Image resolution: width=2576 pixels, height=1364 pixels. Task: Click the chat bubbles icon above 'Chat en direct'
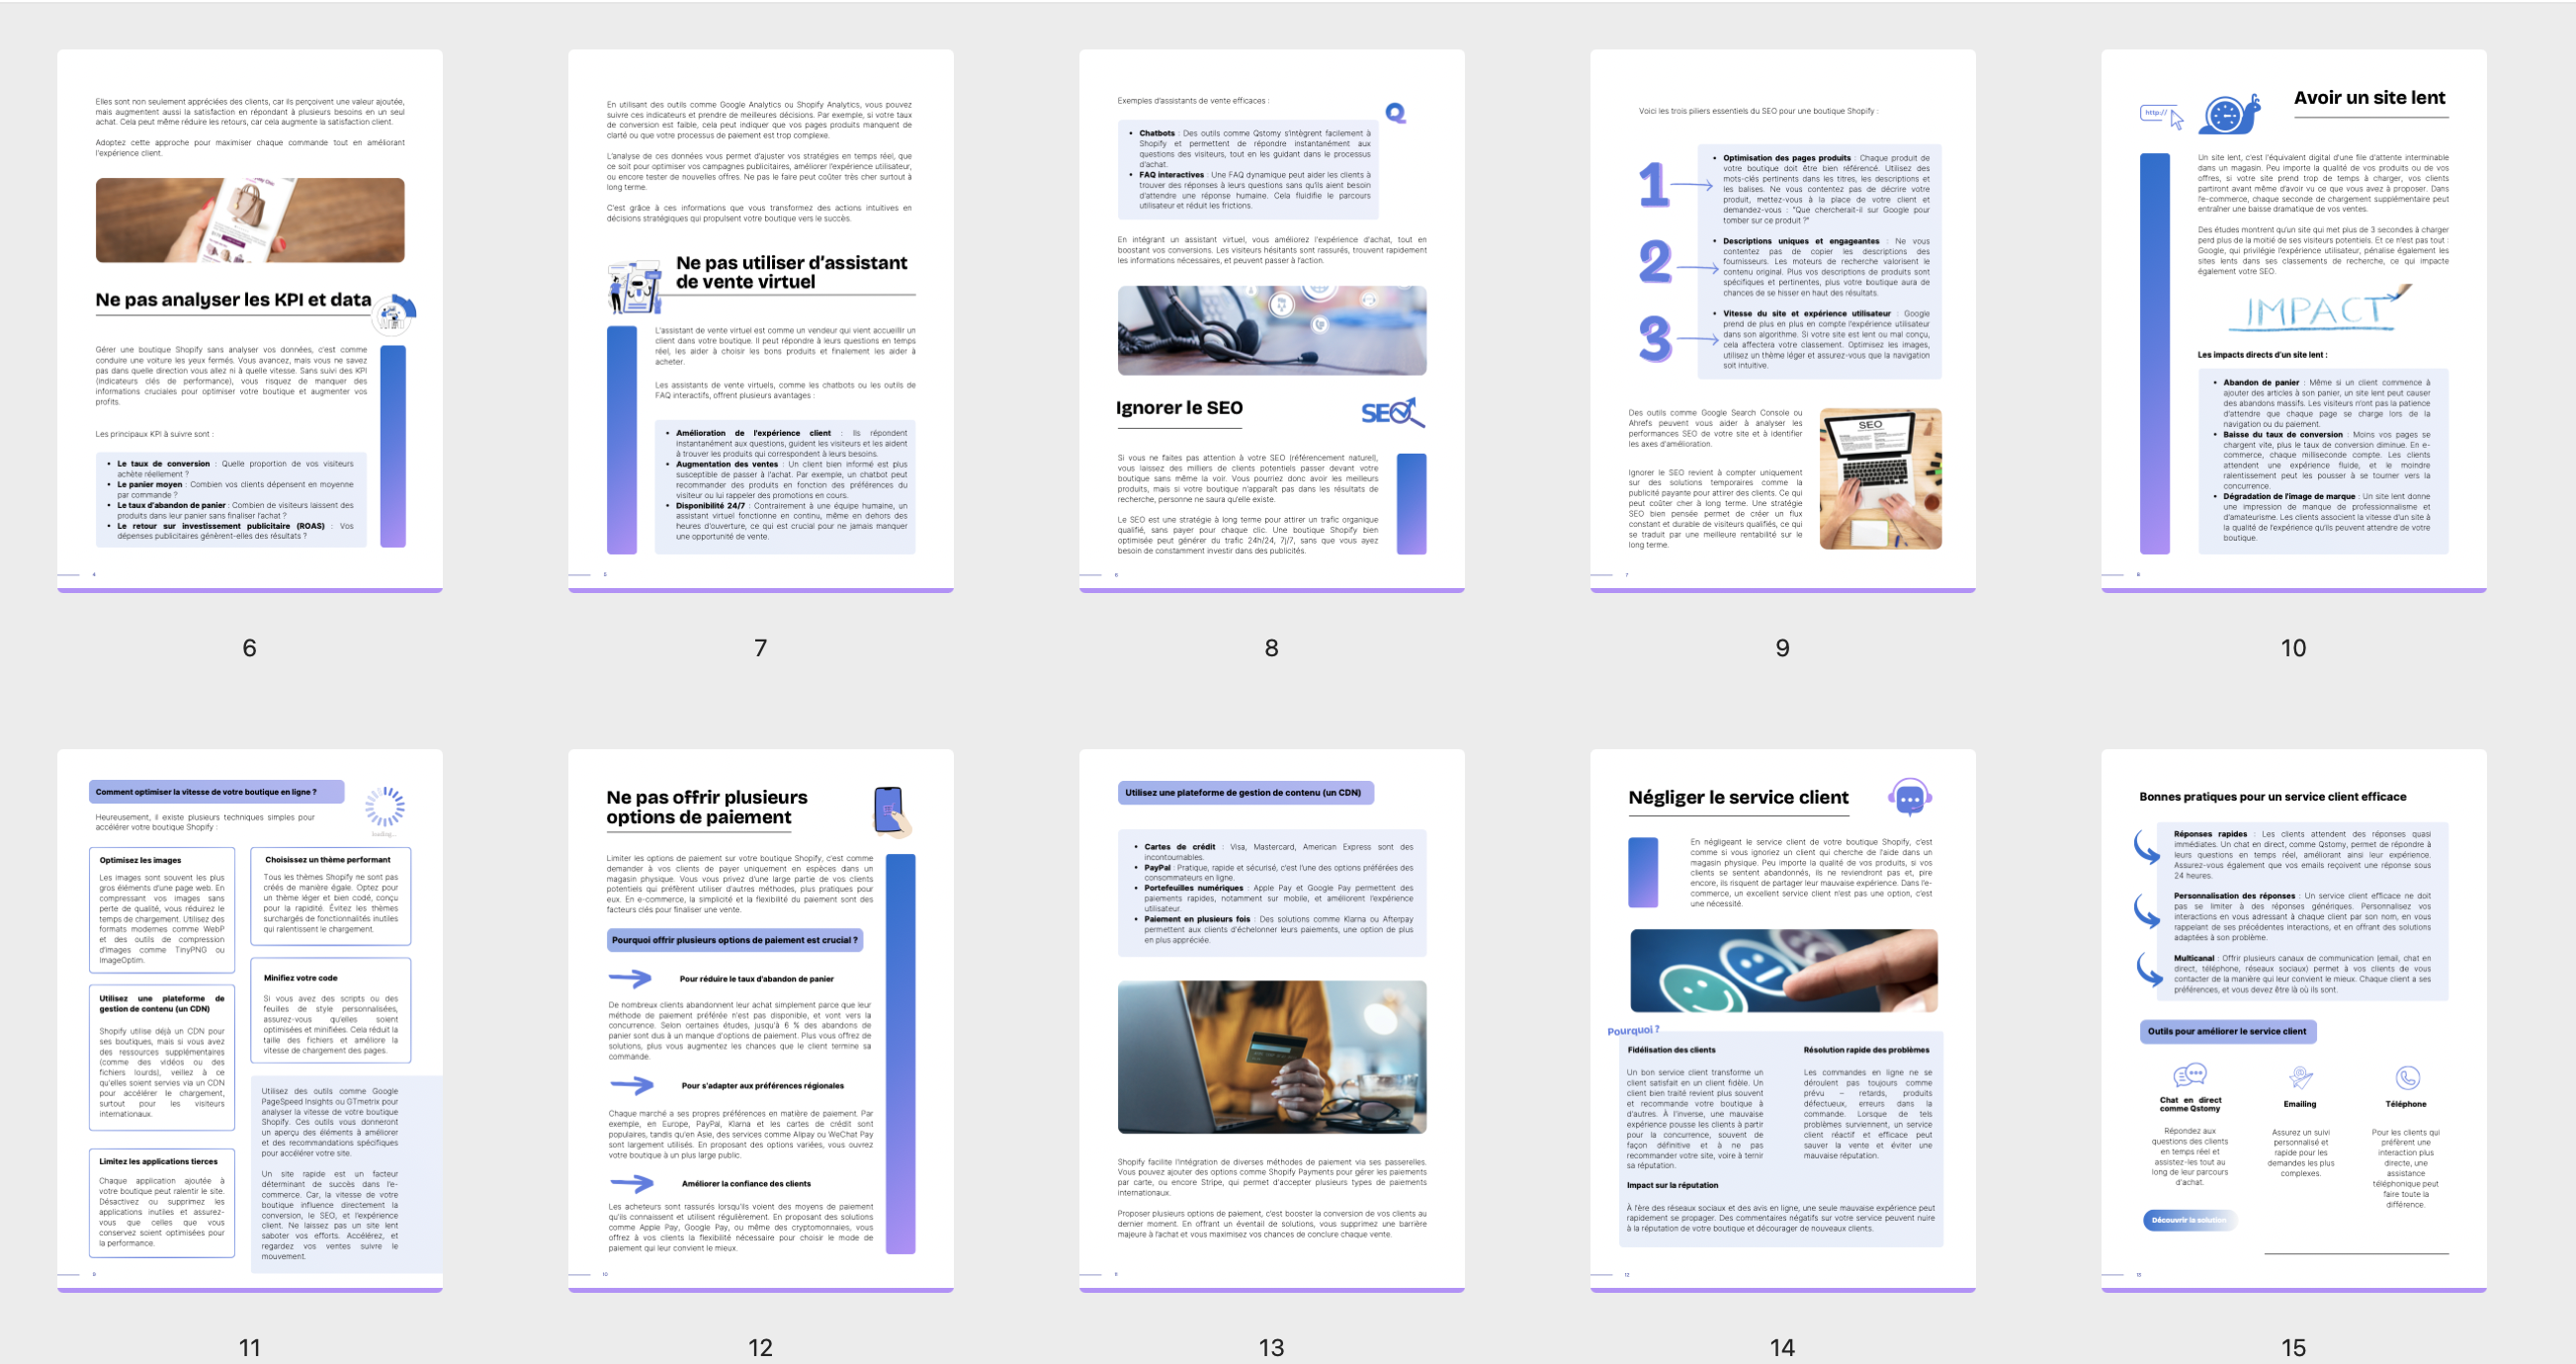pyautogui.click(x=2190, y=1076)
